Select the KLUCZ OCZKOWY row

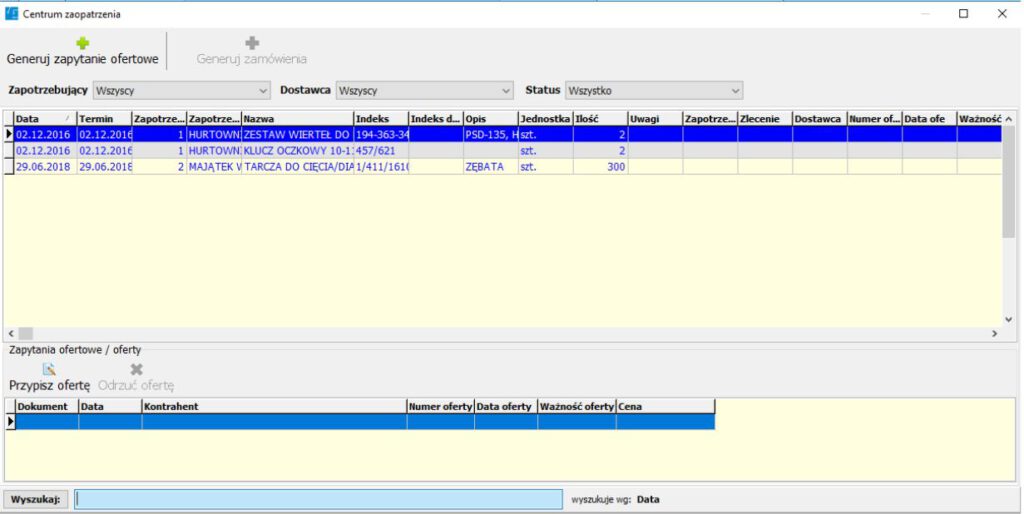tap(297, 150)
